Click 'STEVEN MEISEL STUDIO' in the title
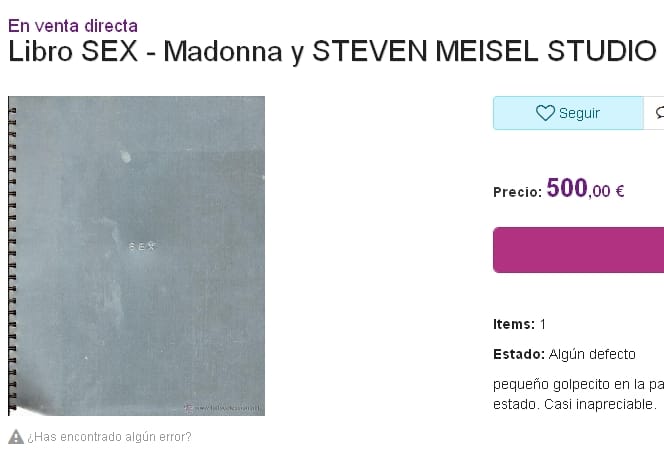Image resolution: width=664 pixels, height=461 pixels. [x=484, y=52]
